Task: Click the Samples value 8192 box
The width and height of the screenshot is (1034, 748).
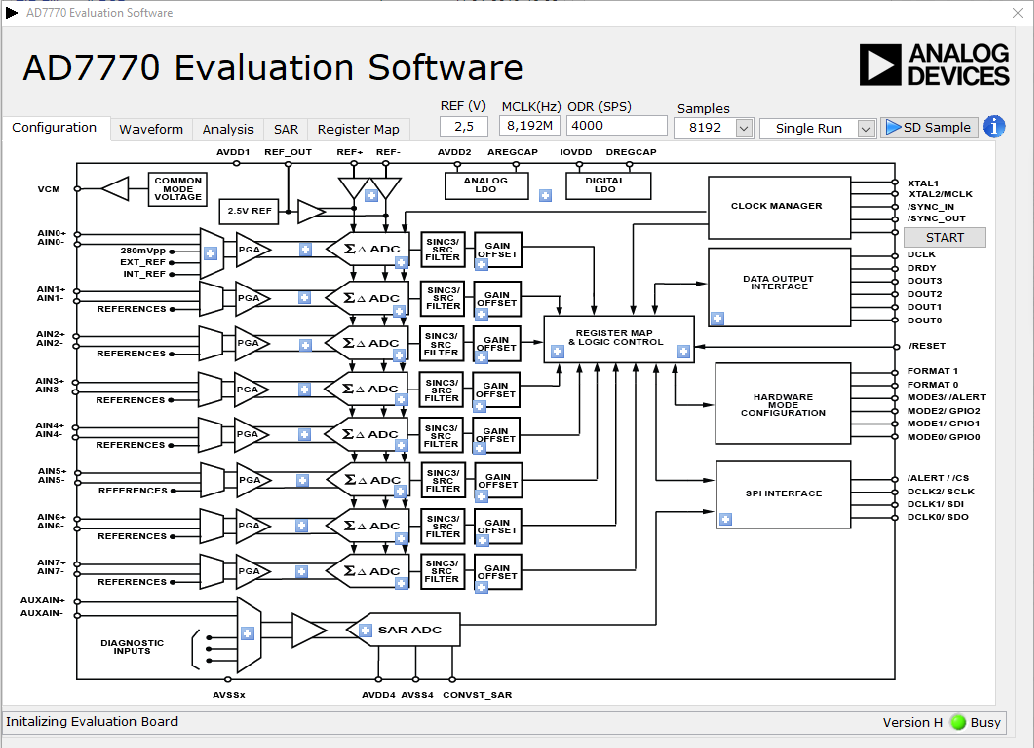Action: (x=705, y=128)
